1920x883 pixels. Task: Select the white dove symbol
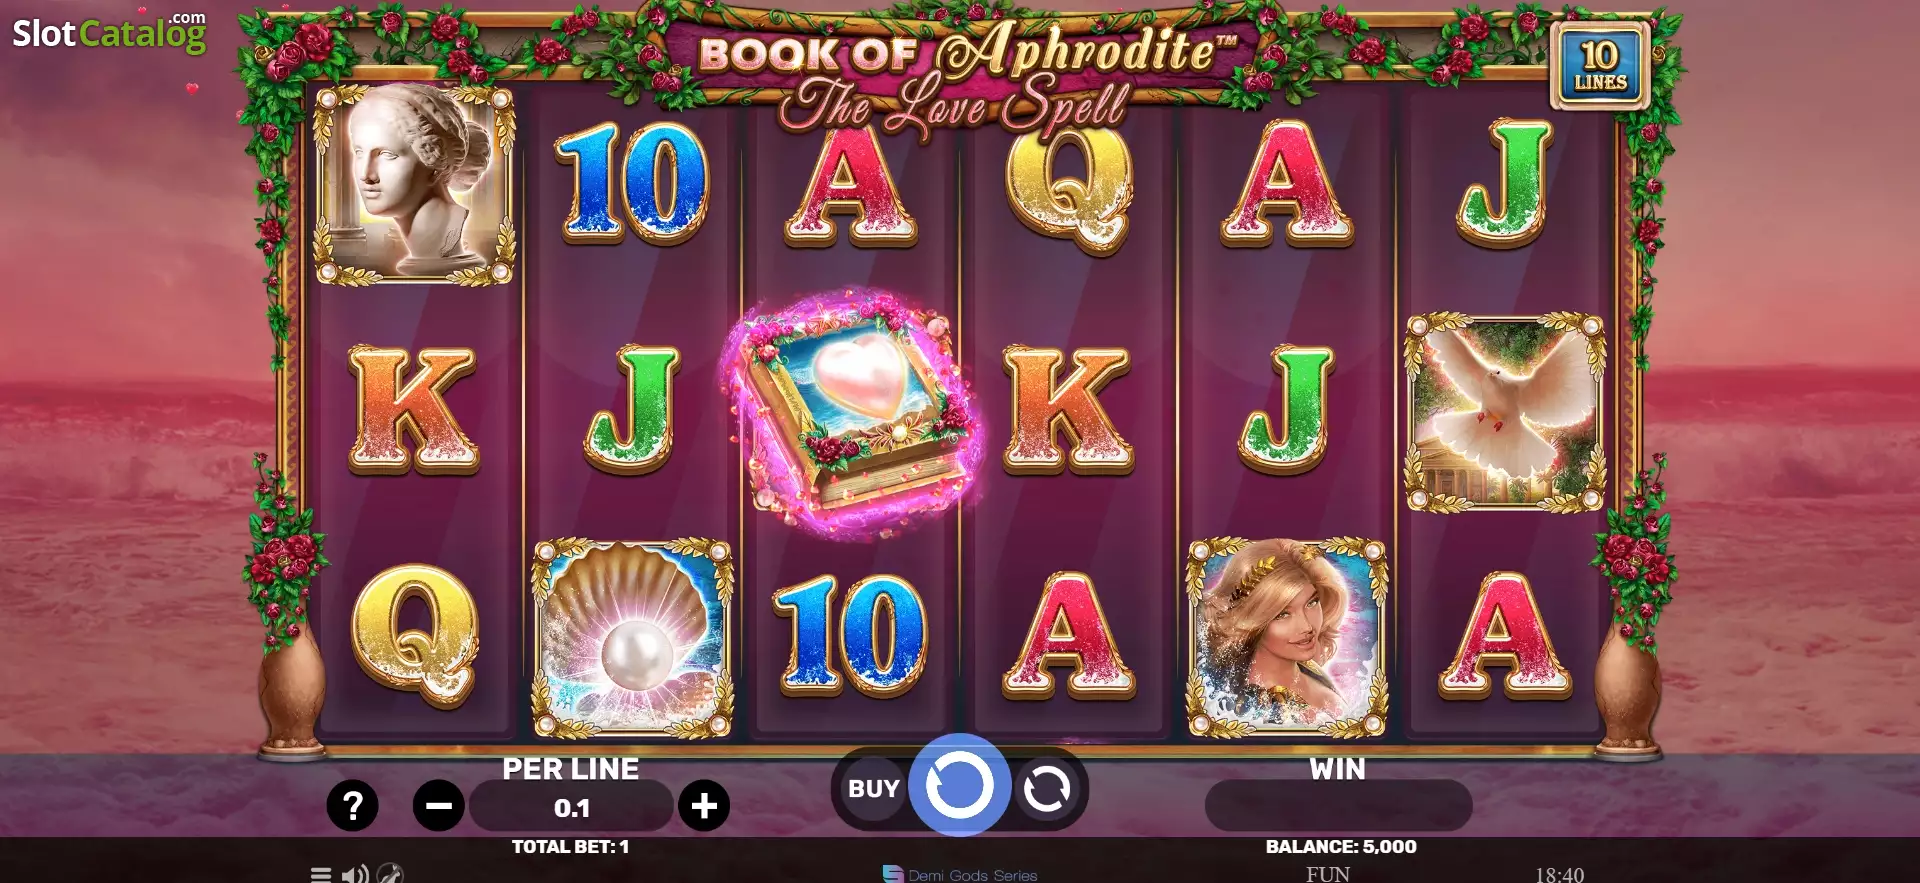(x=1505, y=412)
